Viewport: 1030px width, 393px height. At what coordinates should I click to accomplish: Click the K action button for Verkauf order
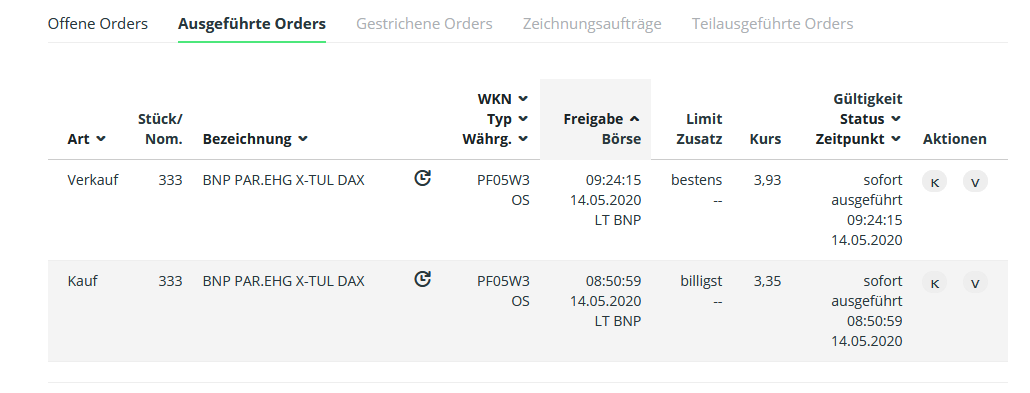(934, 182)
